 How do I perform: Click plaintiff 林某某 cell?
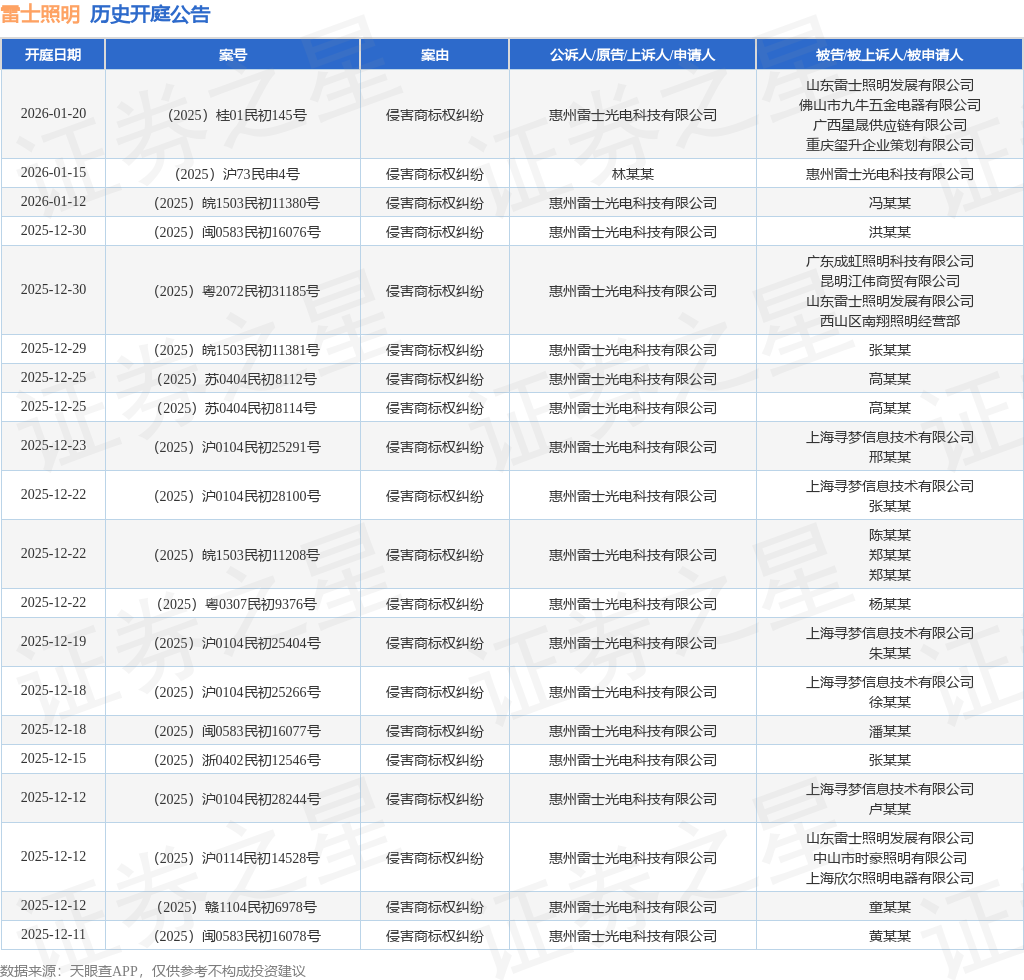click(632, 174)
